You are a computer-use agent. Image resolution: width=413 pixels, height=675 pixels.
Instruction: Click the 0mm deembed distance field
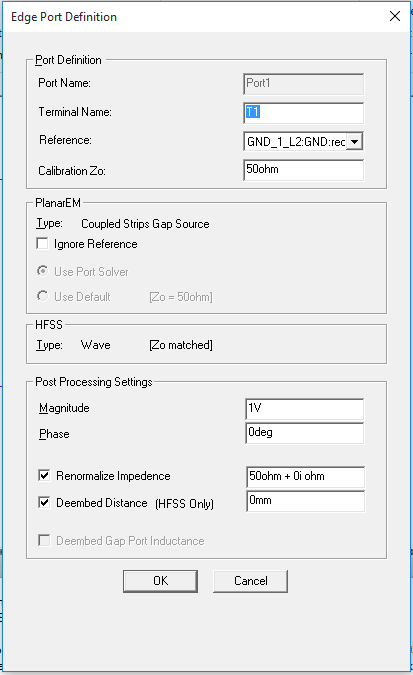(305, 501)
